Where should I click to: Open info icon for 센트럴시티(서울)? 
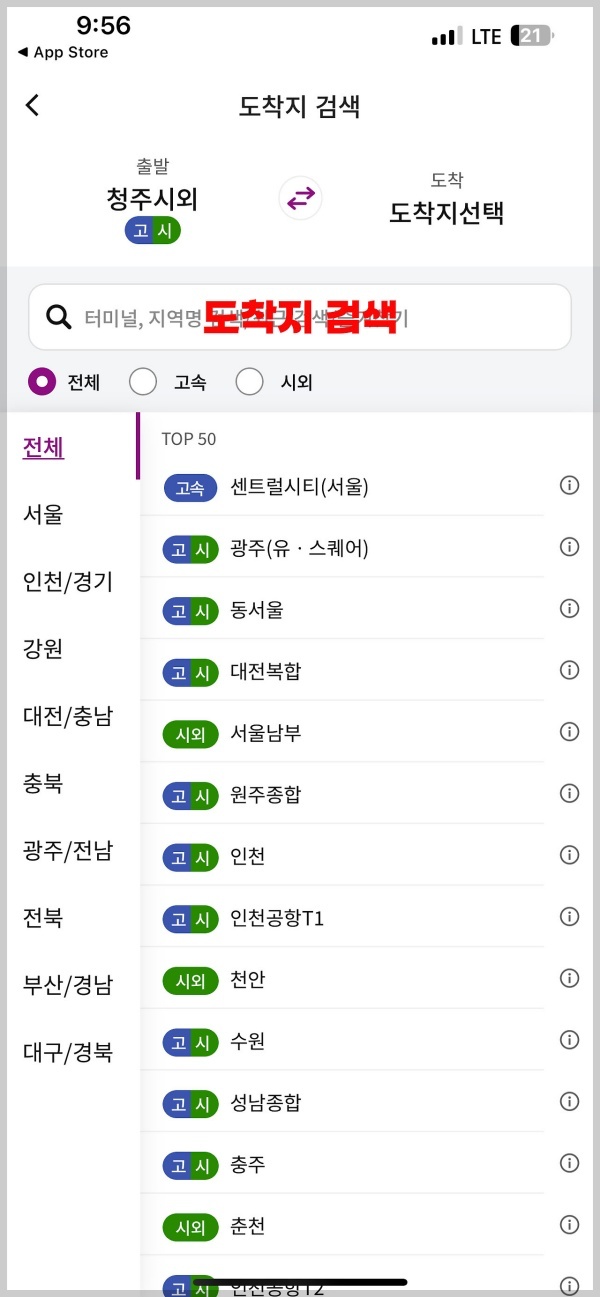[569, 485]
